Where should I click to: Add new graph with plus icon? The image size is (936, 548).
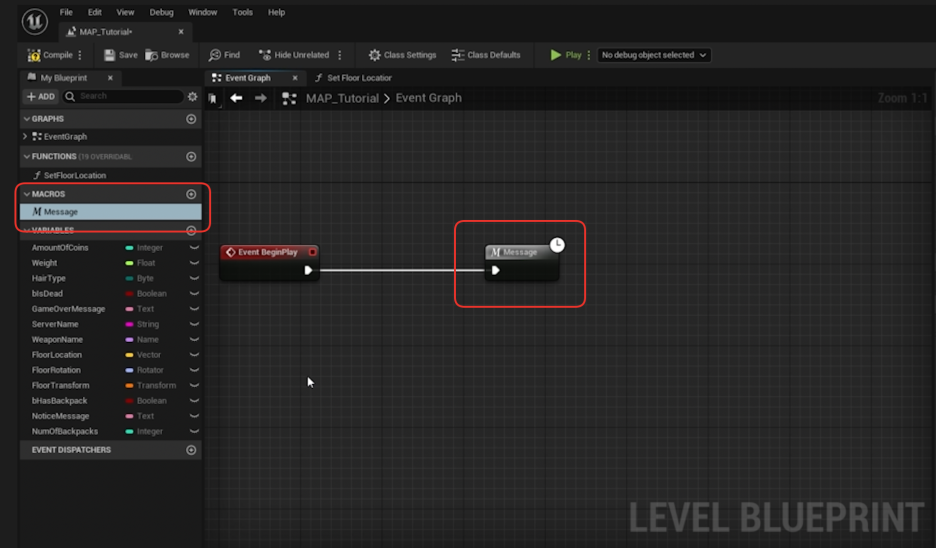191,119
